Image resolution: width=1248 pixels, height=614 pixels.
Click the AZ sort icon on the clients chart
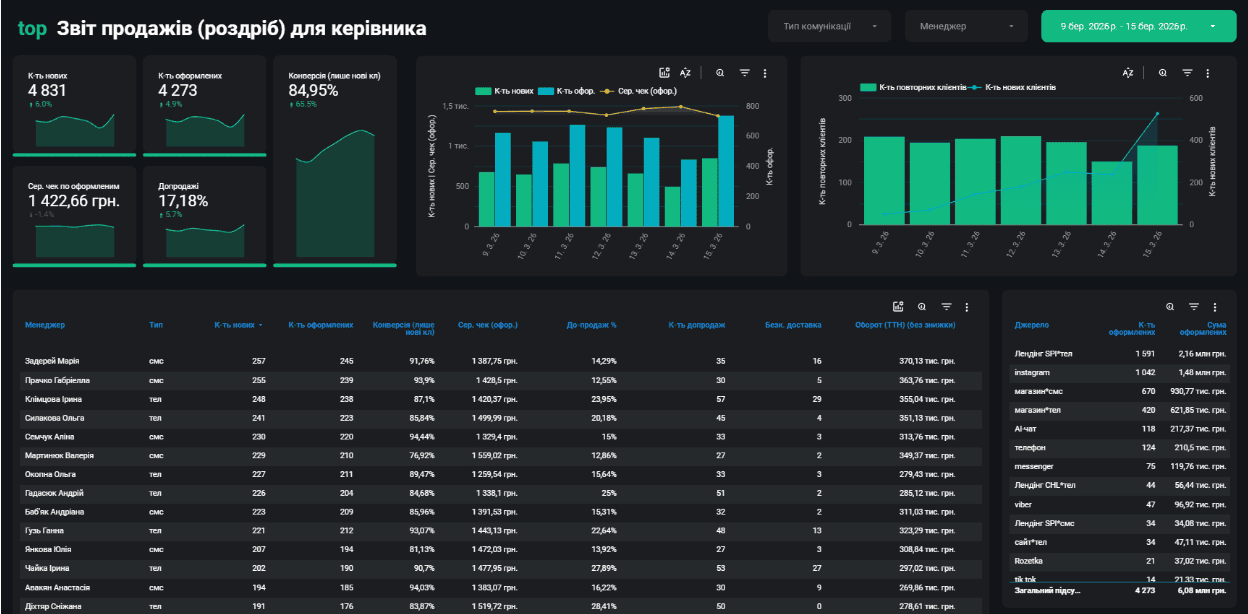click(x=1128, y=73)
